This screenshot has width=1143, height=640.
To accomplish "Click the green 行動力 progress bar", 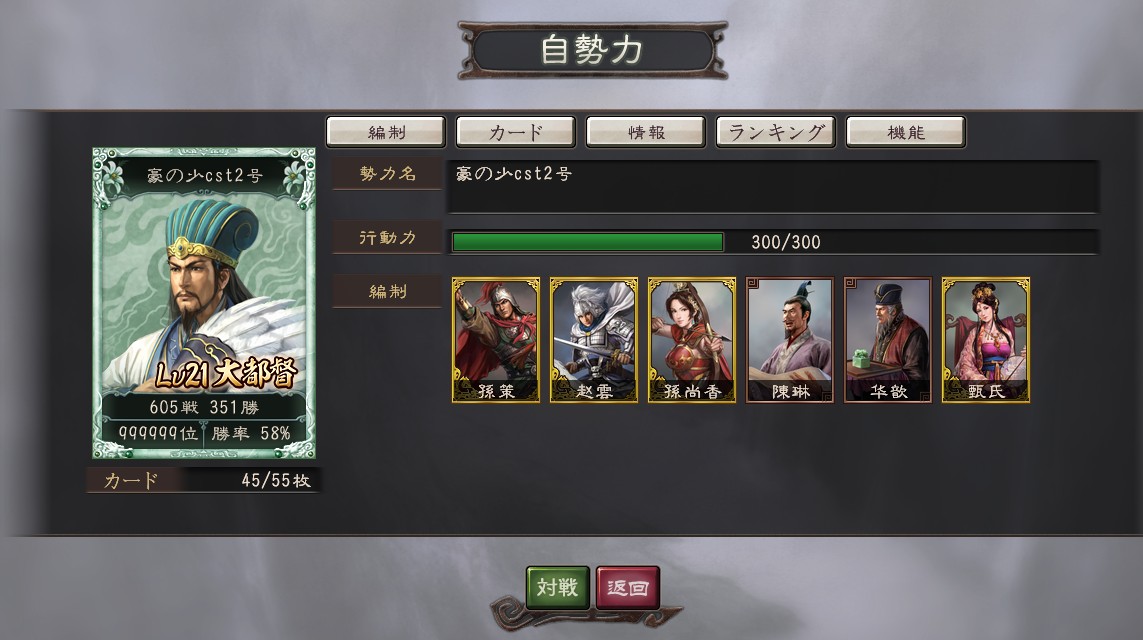I will pos(588,242).
